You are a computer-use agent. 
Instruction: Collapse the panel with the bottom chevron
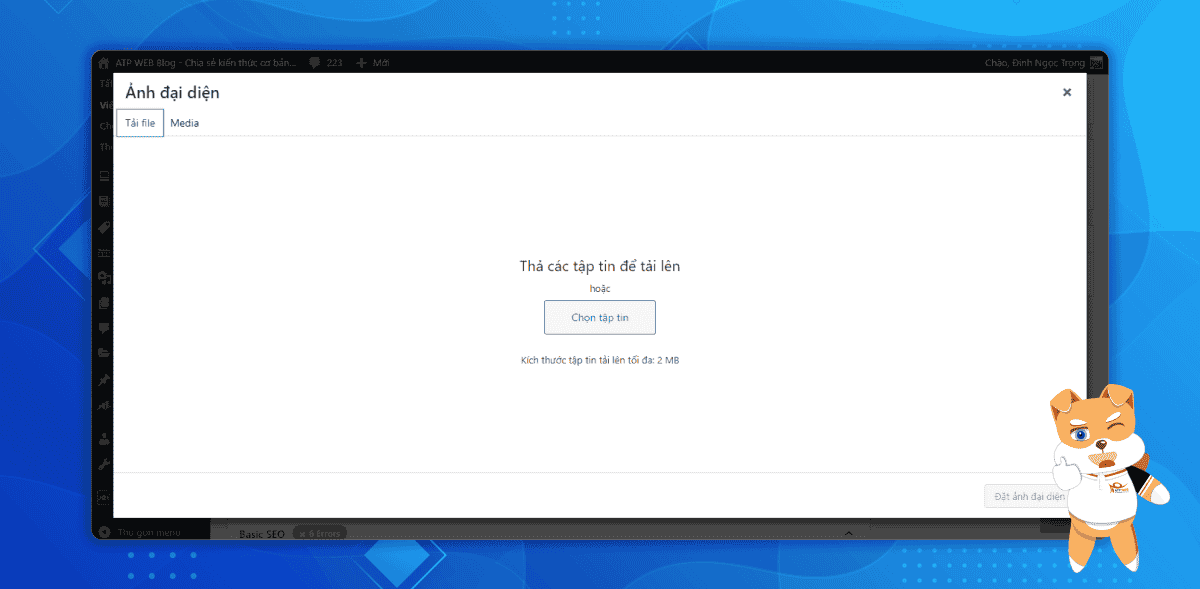(848, 533)
